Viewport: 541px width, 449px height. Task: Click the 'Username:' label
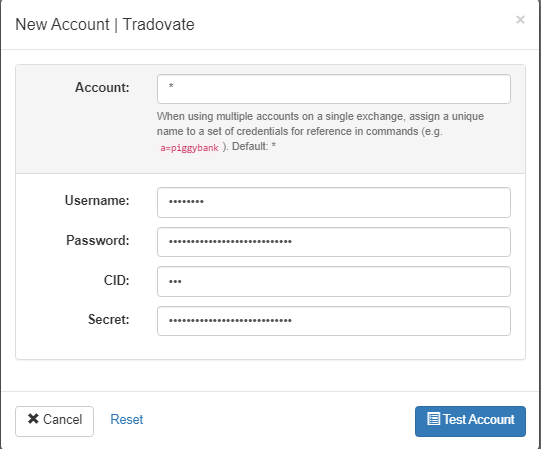click(x=97, y=200)
